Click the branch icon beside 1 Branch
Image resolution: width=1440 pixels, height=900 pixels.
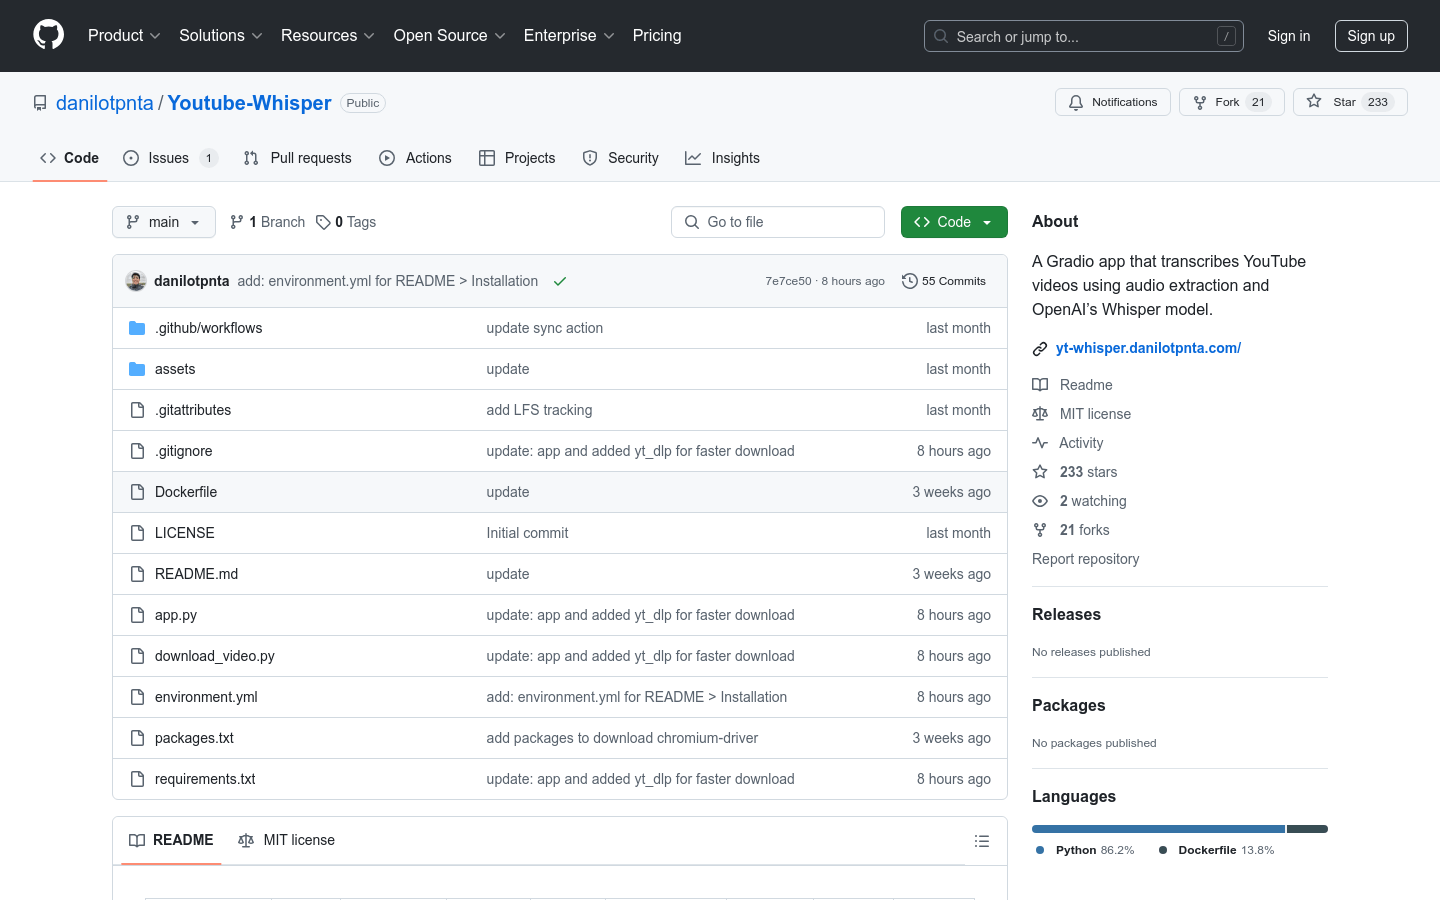pos(237,222)
